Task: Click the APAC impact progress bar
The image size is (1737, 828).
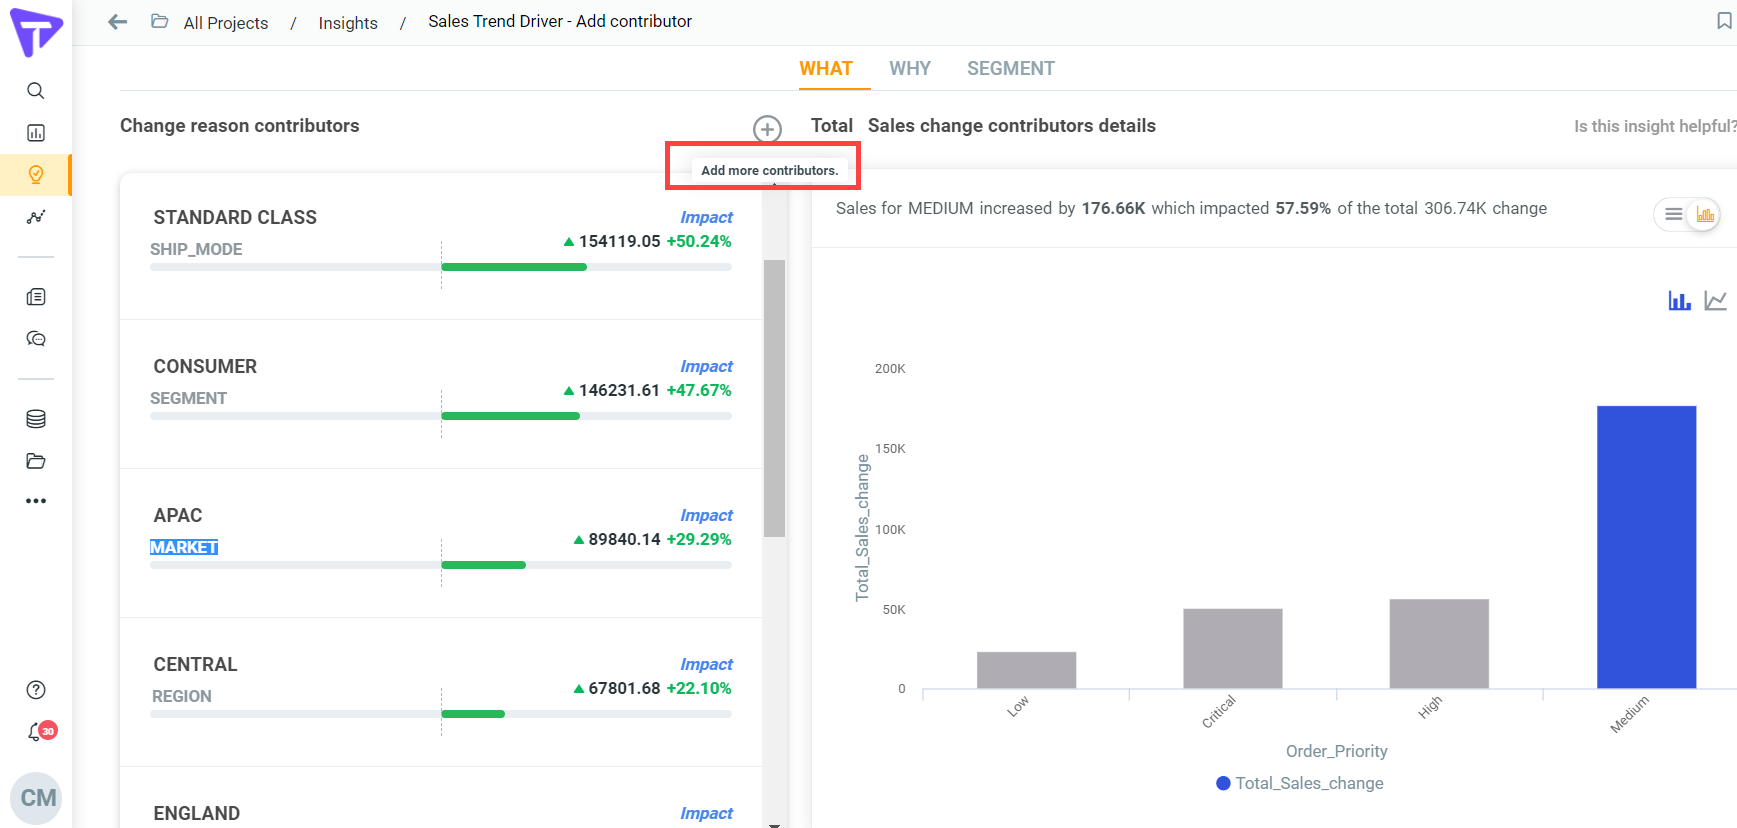Action: pos(441,565)
